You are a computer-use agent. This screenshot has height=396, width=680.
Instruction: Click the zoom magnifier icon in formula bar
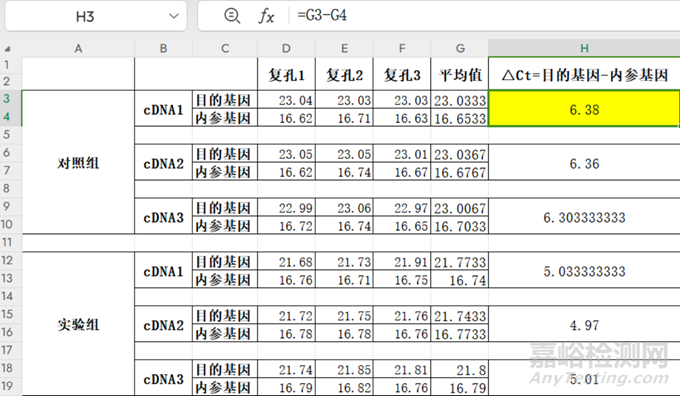(x=232, y=16)
